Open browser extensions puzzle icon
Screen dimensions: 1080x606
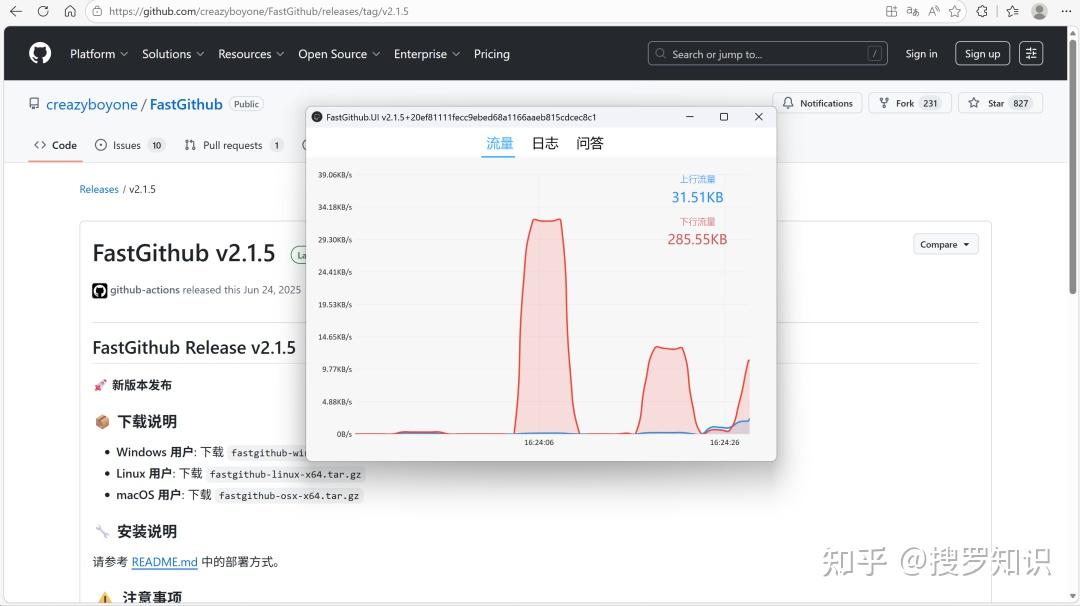[x=982, y=11]
